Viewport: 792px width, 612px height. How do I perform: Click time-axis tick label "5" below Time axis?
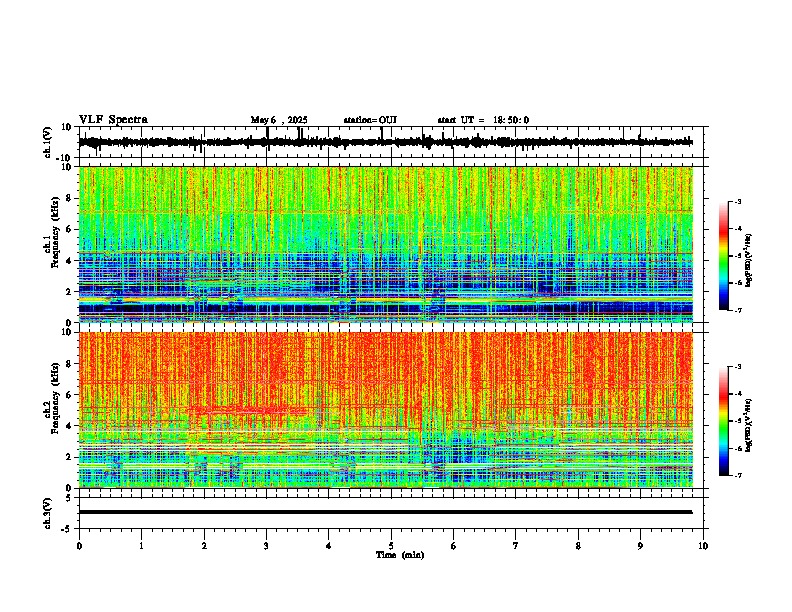coord(391,546)
